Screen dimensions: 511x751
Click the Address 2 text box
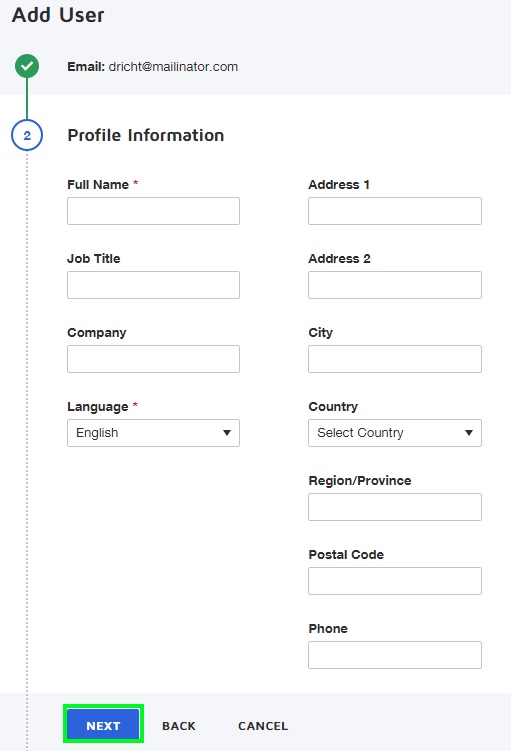(395, 285)
